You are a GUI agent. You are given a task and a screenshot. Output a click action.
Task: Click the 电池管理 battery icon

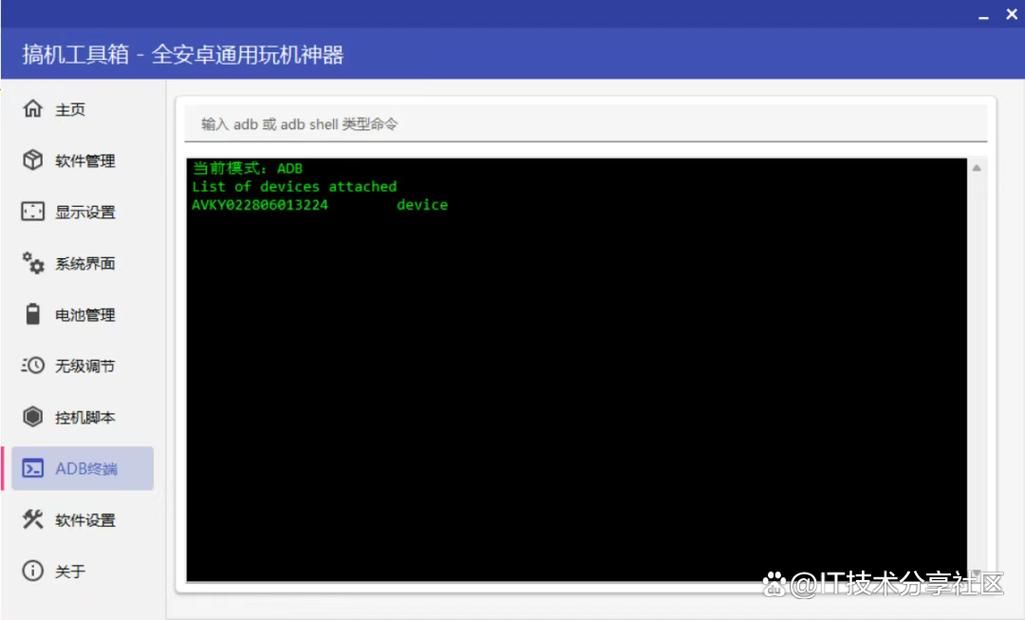pyautogui.click(x=33, y=314)
